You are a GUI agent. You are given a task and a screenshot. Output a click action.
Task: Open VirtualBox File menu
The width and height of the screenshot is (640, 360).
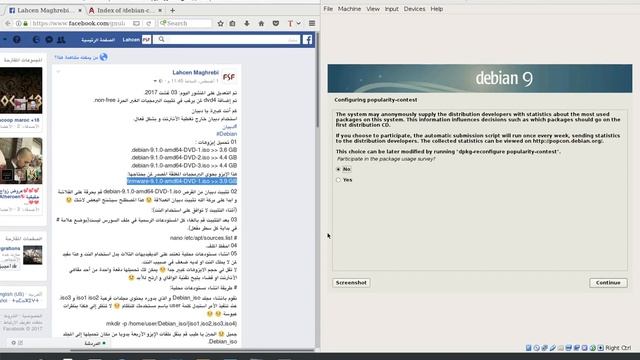[x=328, y=9]
